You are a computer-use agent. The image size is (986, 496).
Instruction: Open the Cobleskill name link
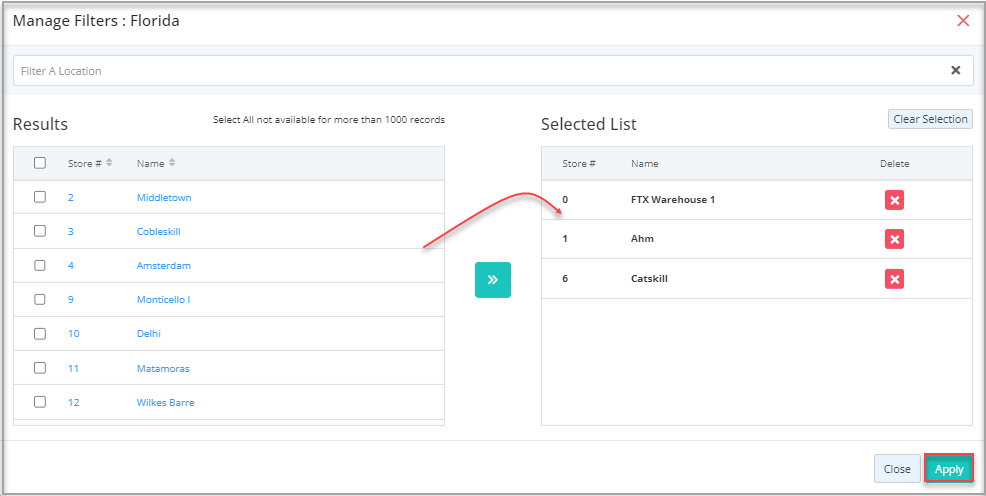158,231
